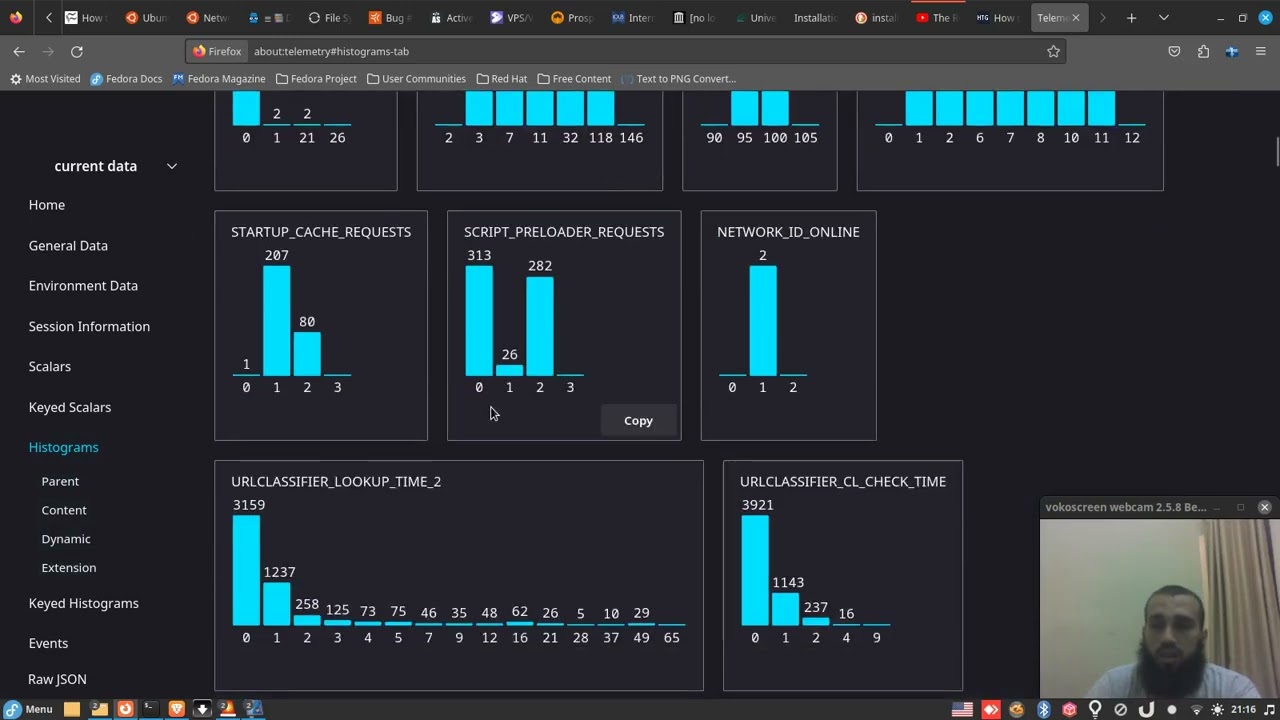Open Most Visited bookmarks

point(45,78)
